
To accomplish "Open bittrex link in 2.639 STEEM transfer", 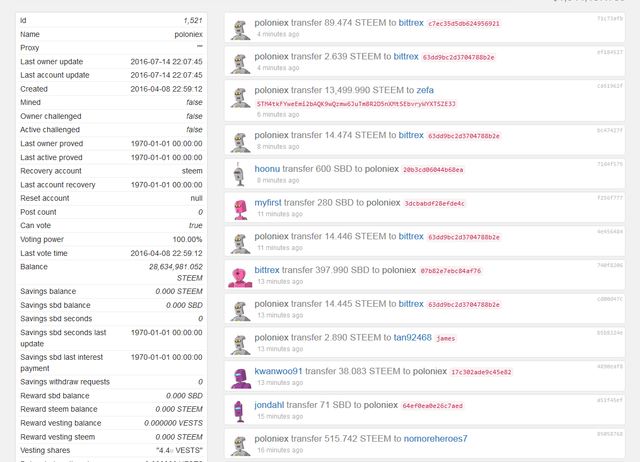I will click(x=406, y=56).
